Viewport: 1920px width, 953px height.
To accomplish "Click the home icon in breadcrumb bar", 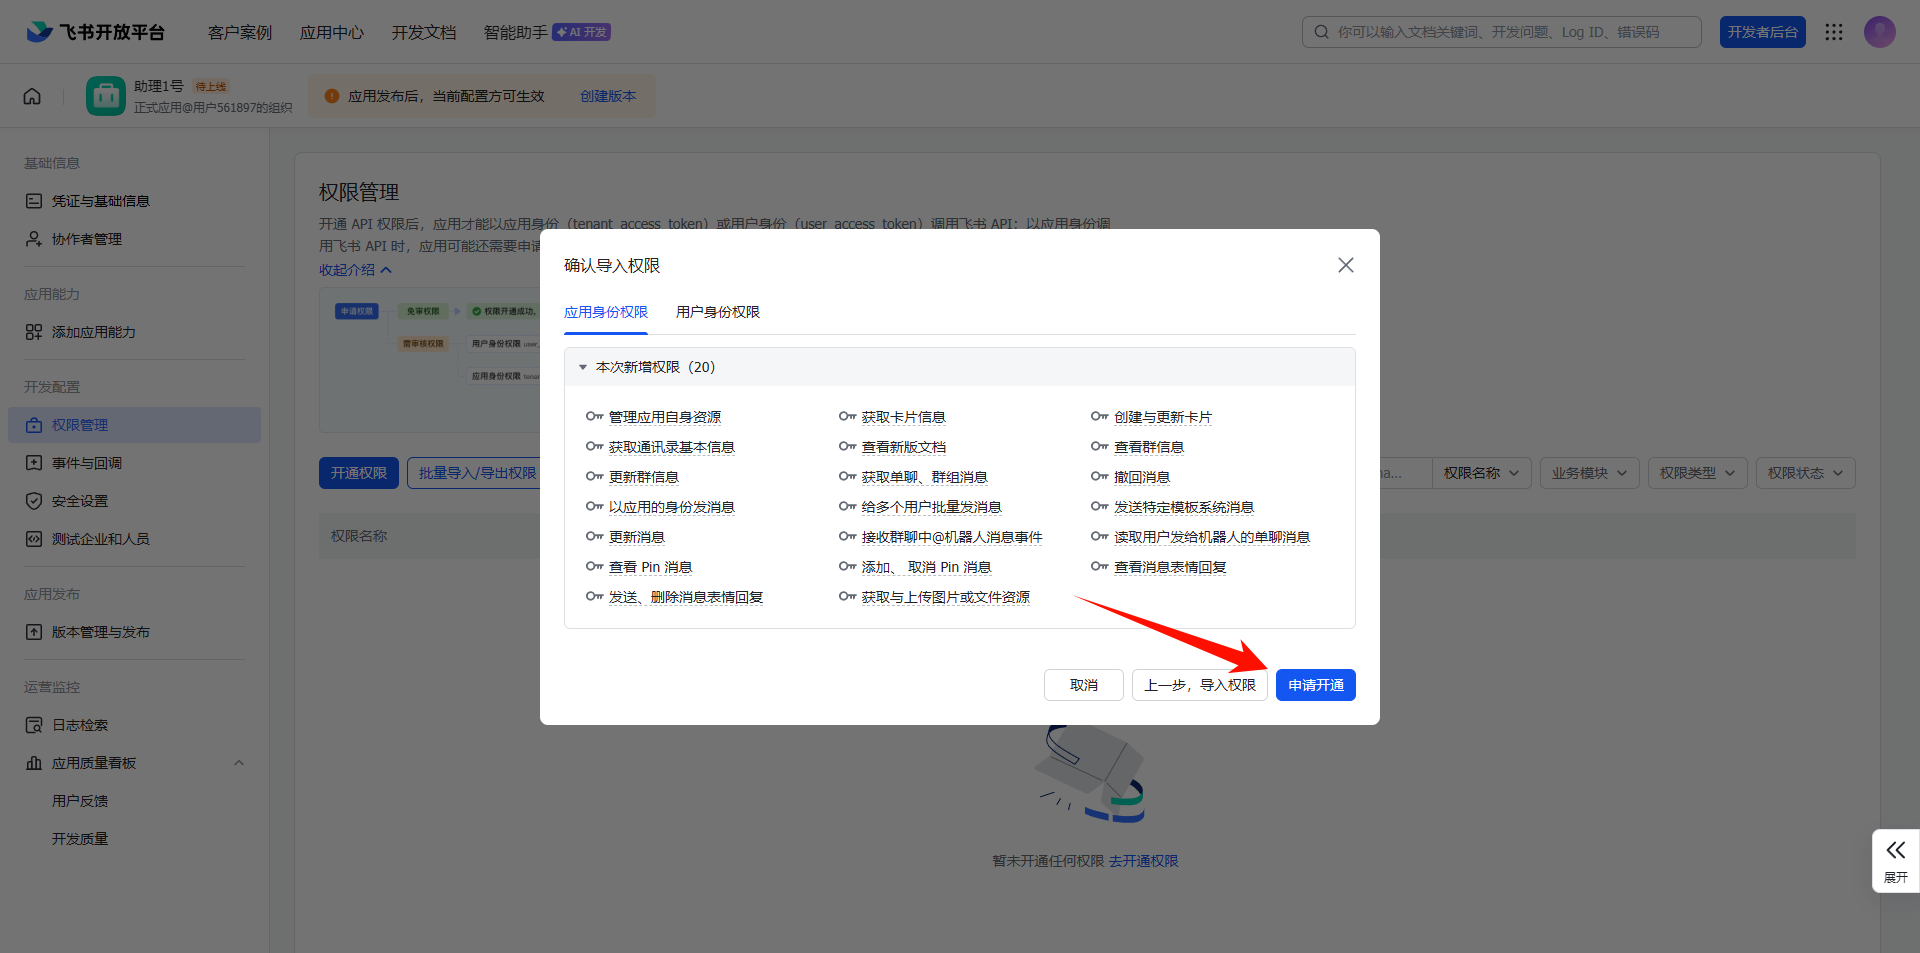I will 32,96.
